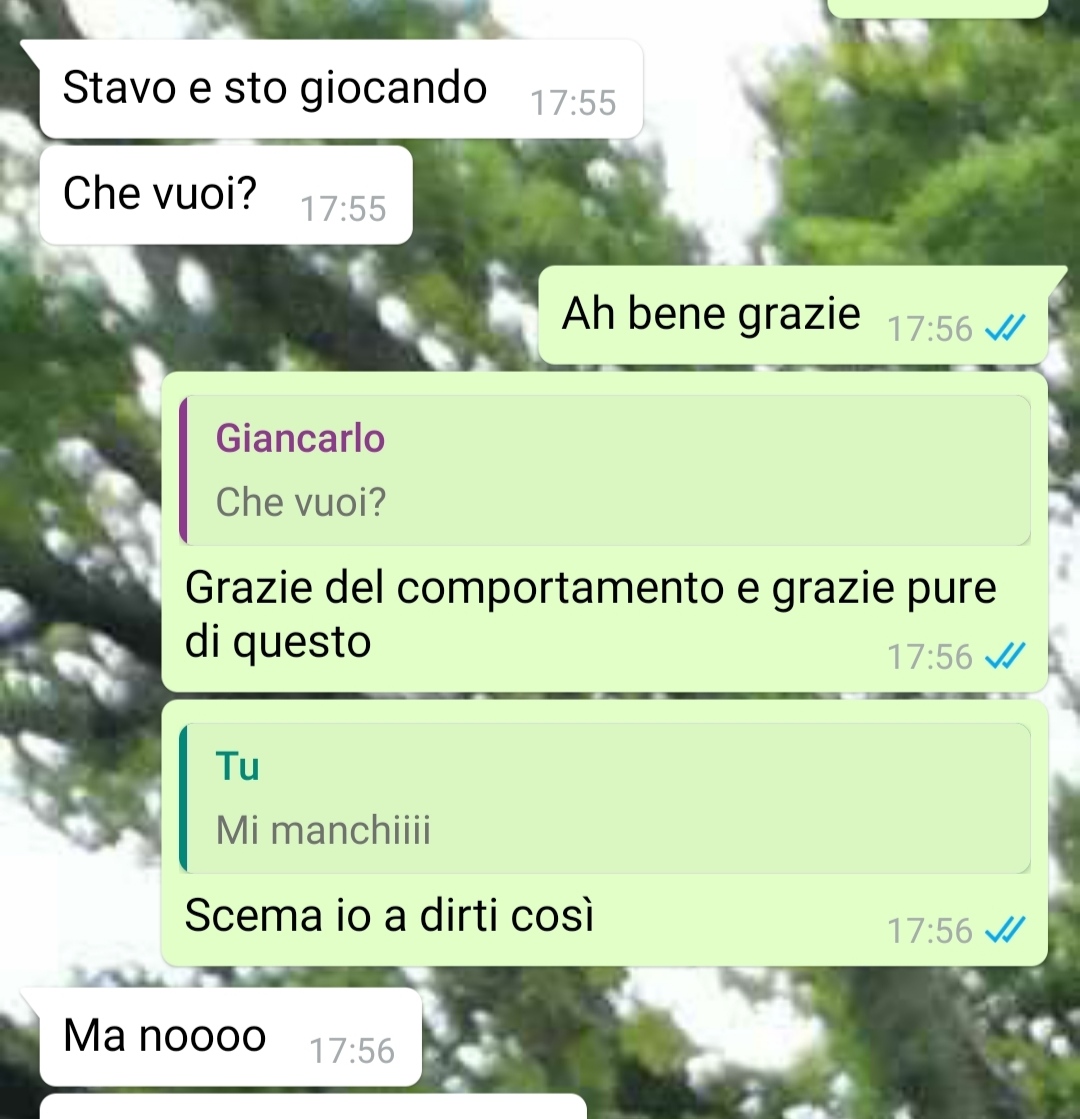Tap the 'Scema io a dirti così' text
The height and width of the screenshot is (1119, 1080).
[x=389, y=915]
